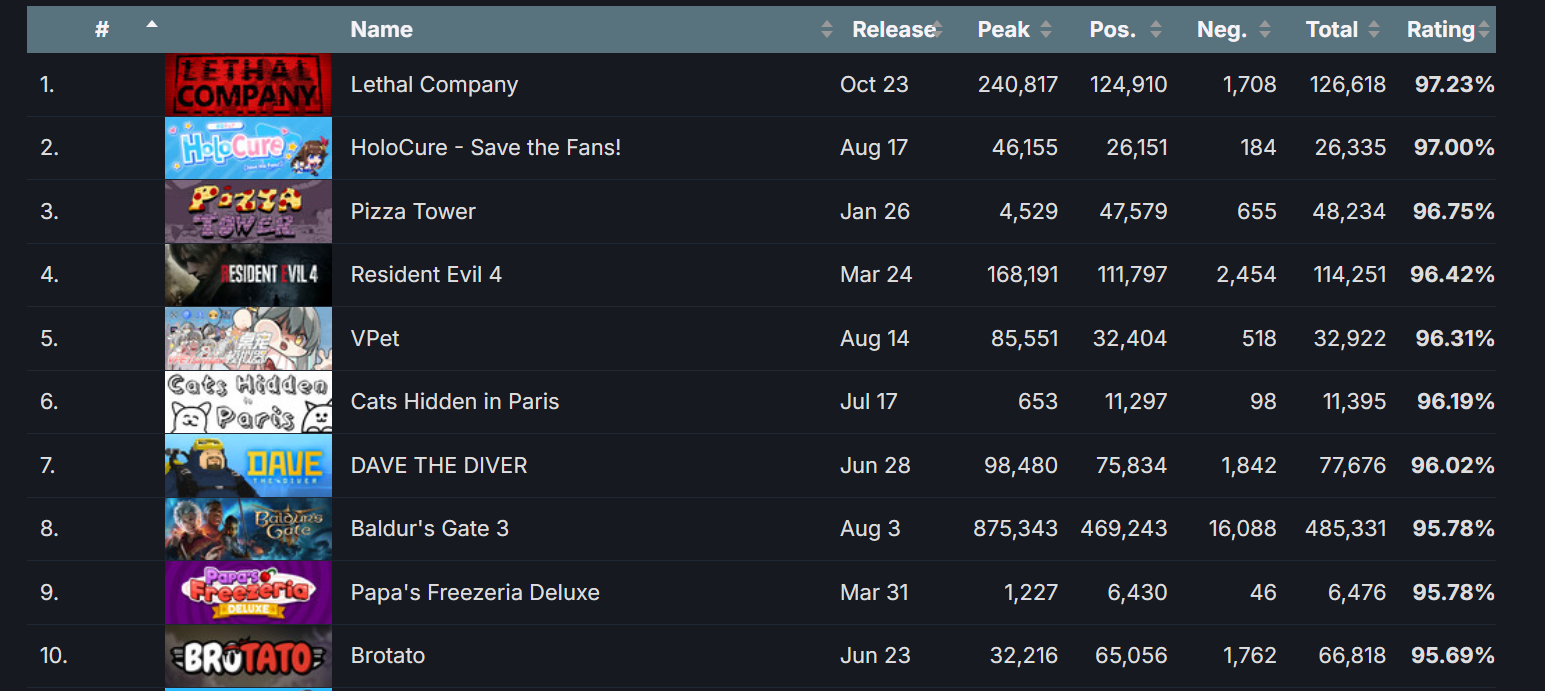This screenshot has height=691, width=1545.
Task: Click the DAVE THE DIVER thumbnail
Action: (x=248, y=466)
